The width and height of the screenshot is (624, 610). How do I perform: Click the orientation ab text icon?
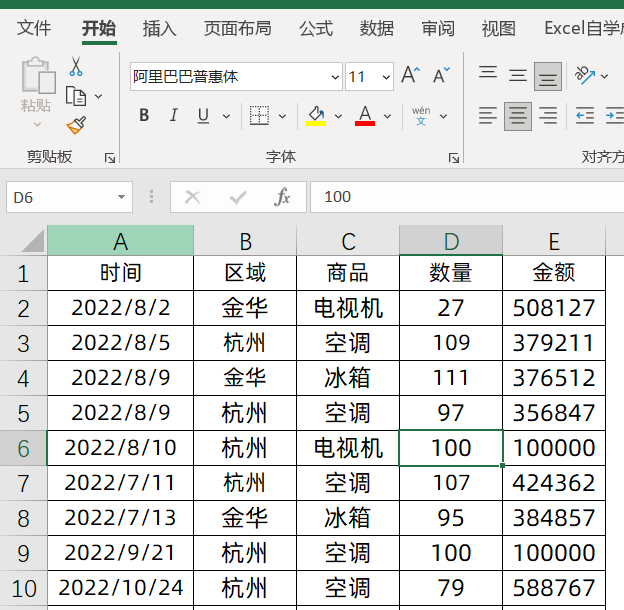pyautogui.click(x=584, y=75)
